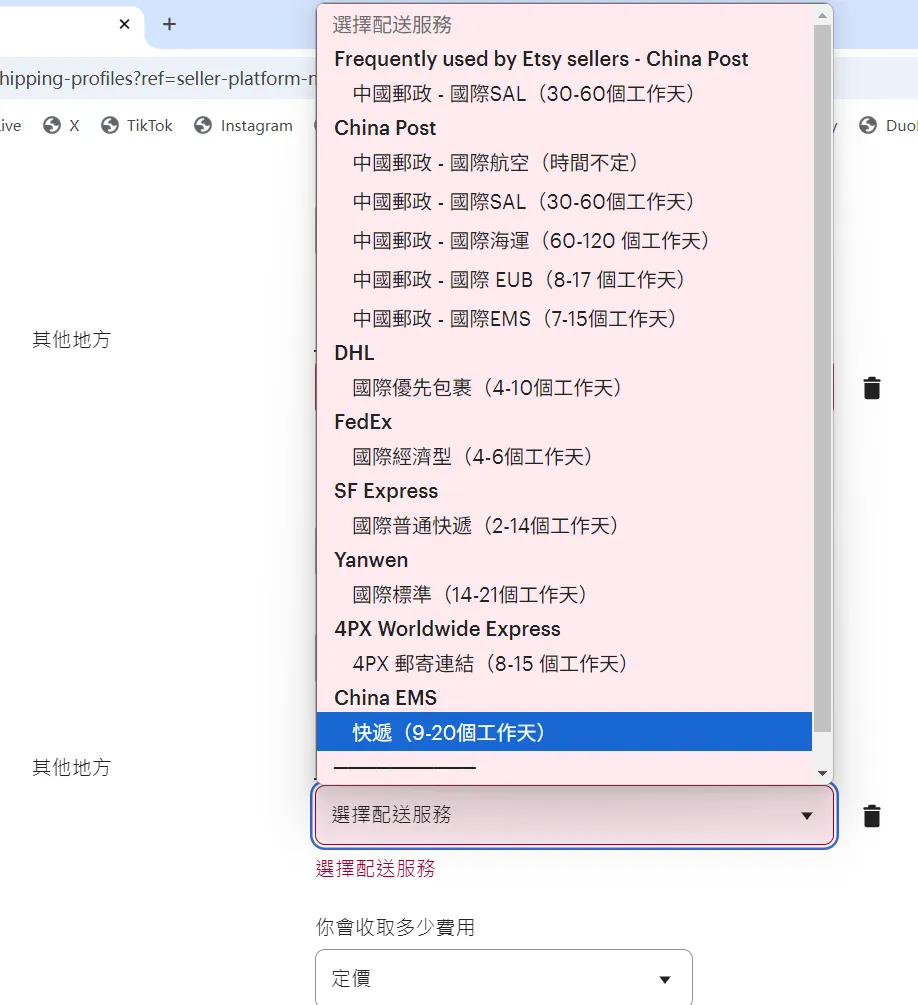Viewport: 918px width, 1005px height.
Task: Select 中國郵政 國際SAL under China Post group
Action: coord(564,202)
